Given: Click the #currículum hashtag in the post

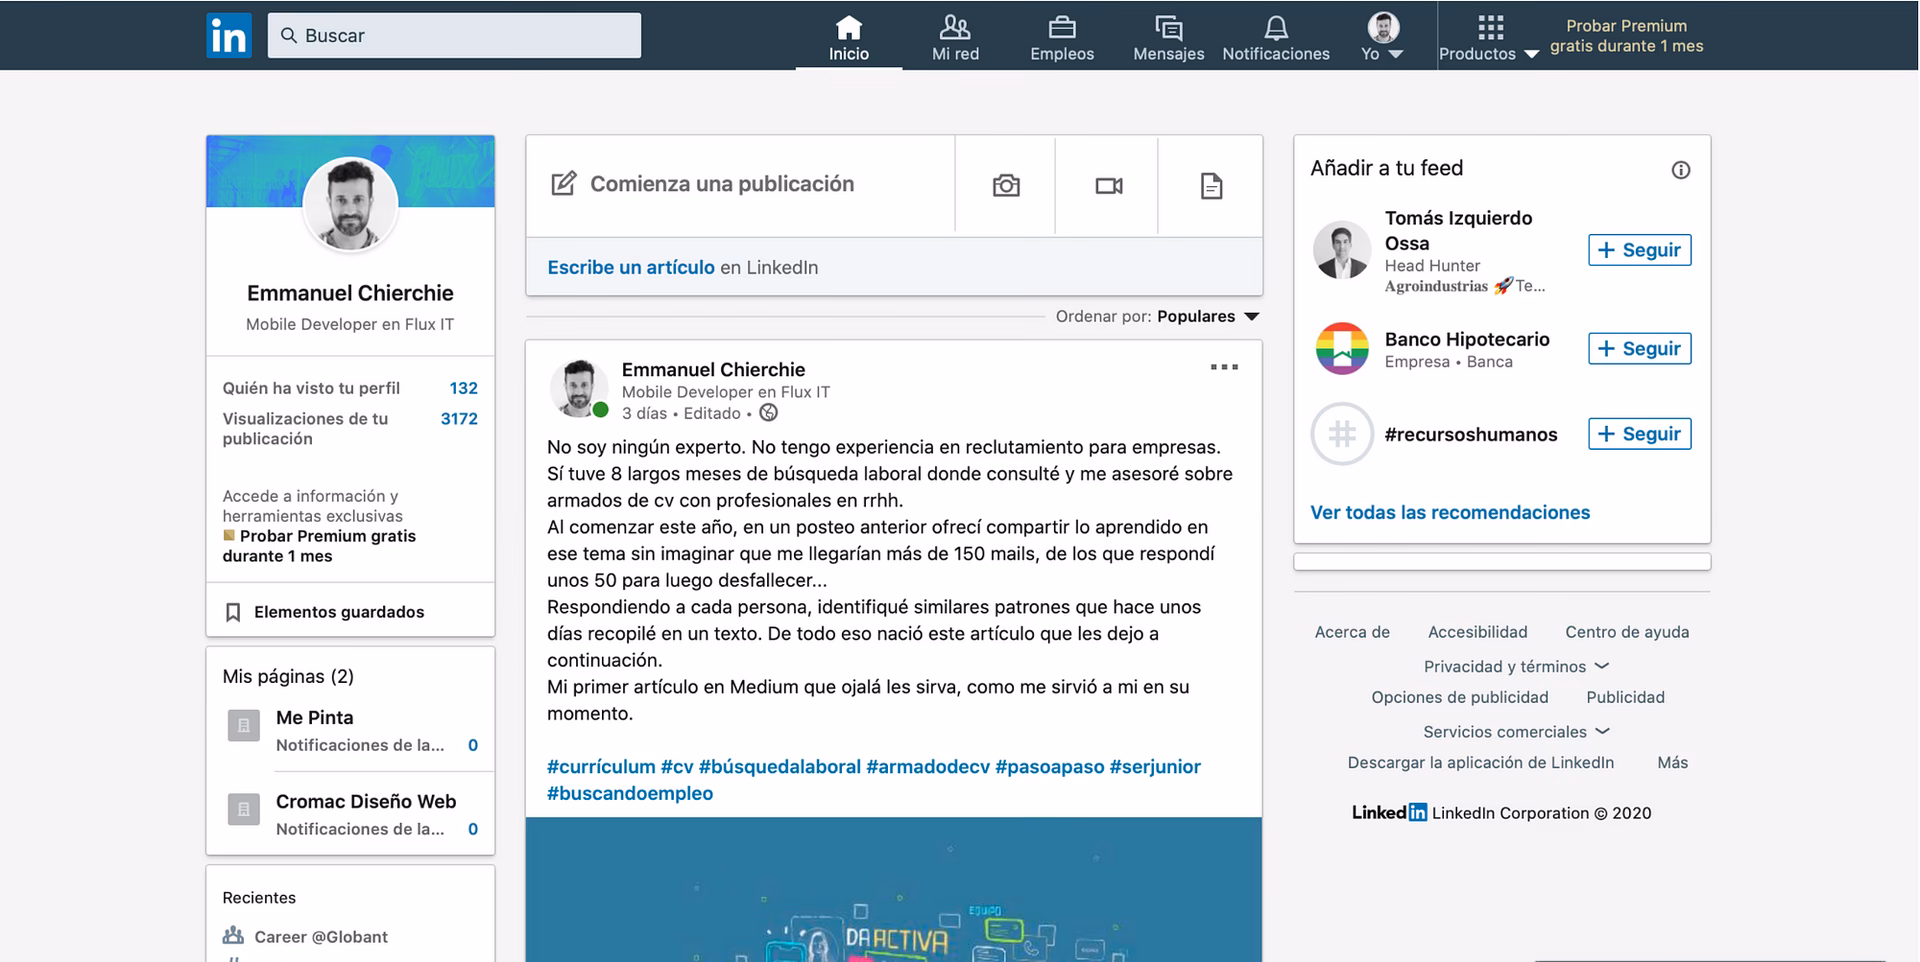Looking at the screenshot, I should click(x=598, y=766).
